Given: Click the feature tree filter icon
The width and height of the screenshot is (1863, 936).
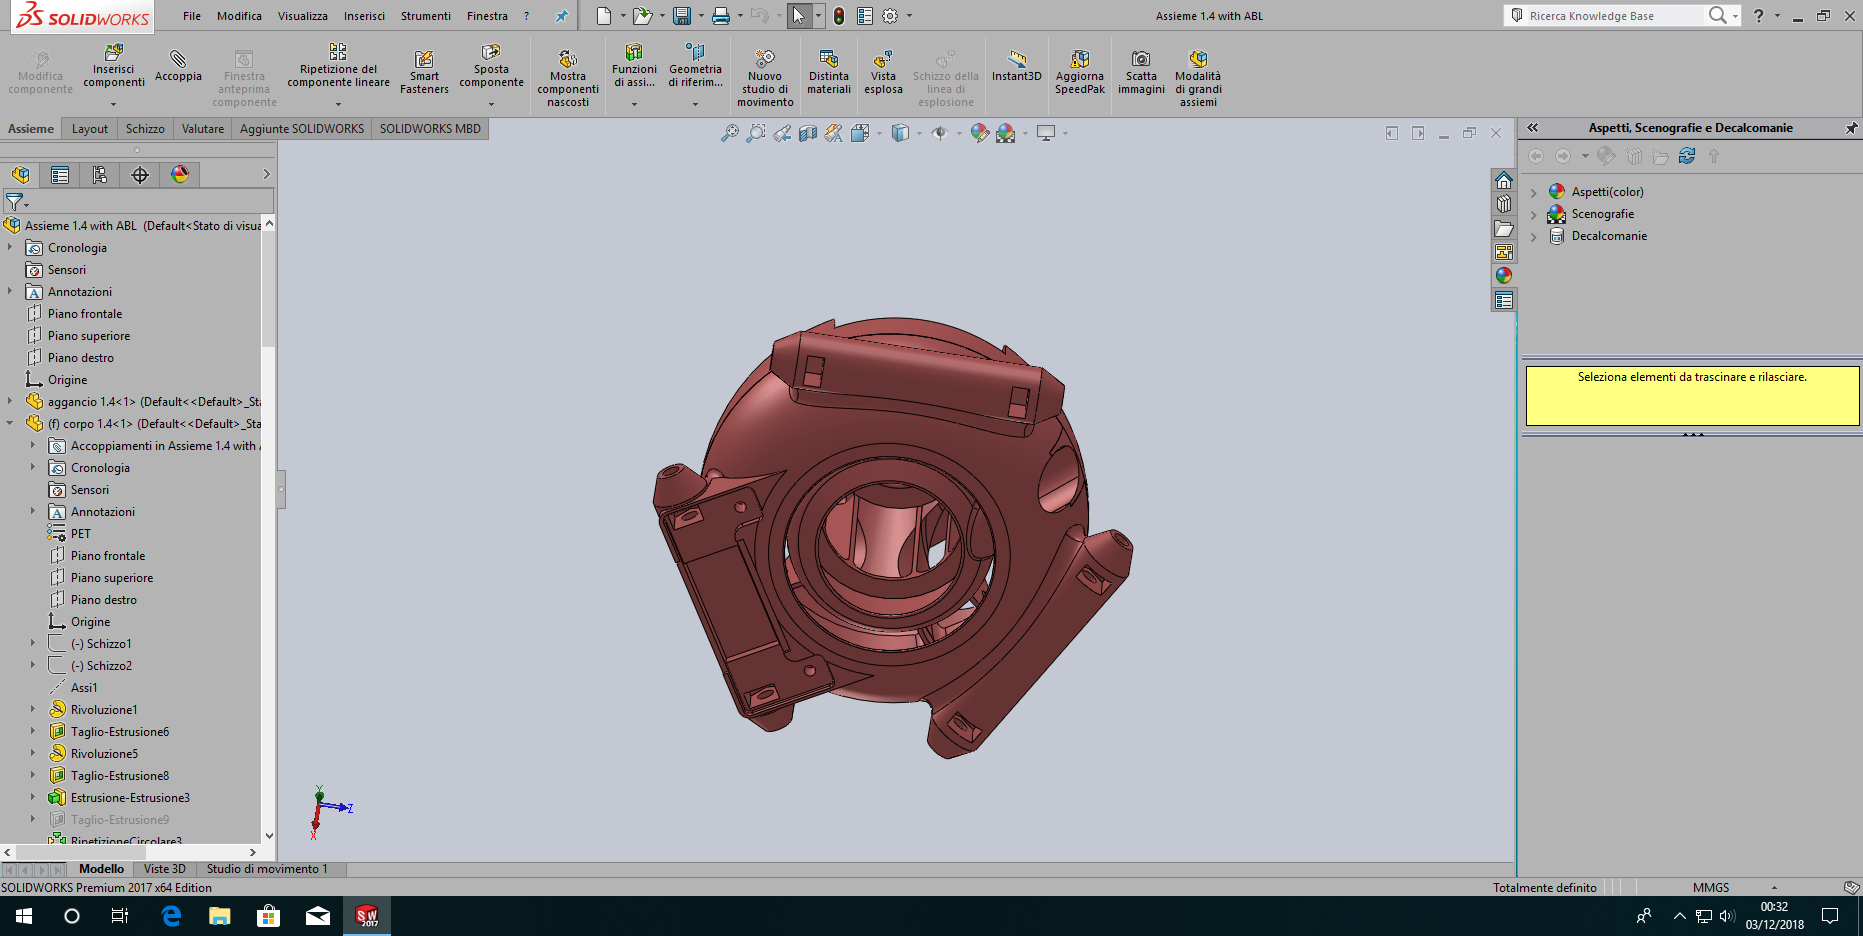Looking at the screenshot, I should (x=14, y=202).
